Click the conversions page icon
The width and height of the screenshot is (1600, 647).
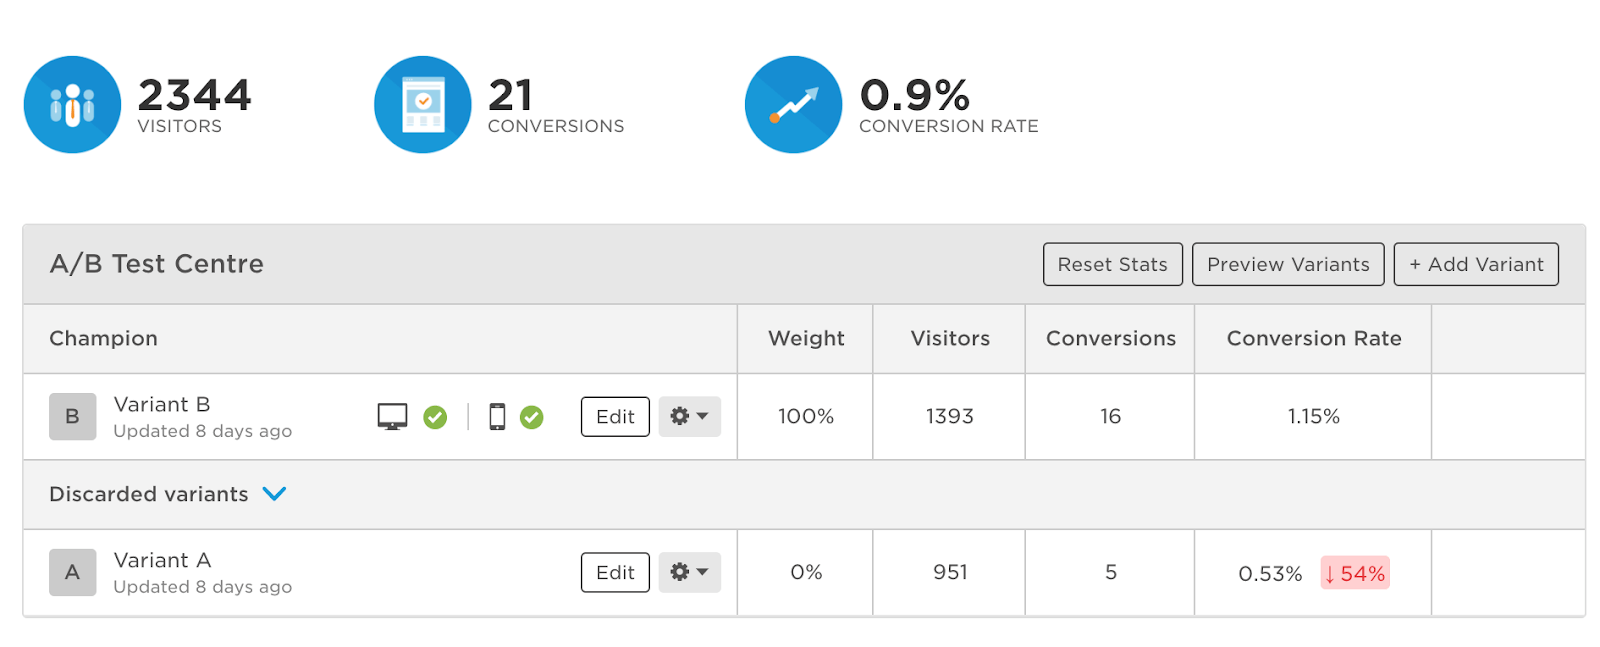(x=423, y=104)
